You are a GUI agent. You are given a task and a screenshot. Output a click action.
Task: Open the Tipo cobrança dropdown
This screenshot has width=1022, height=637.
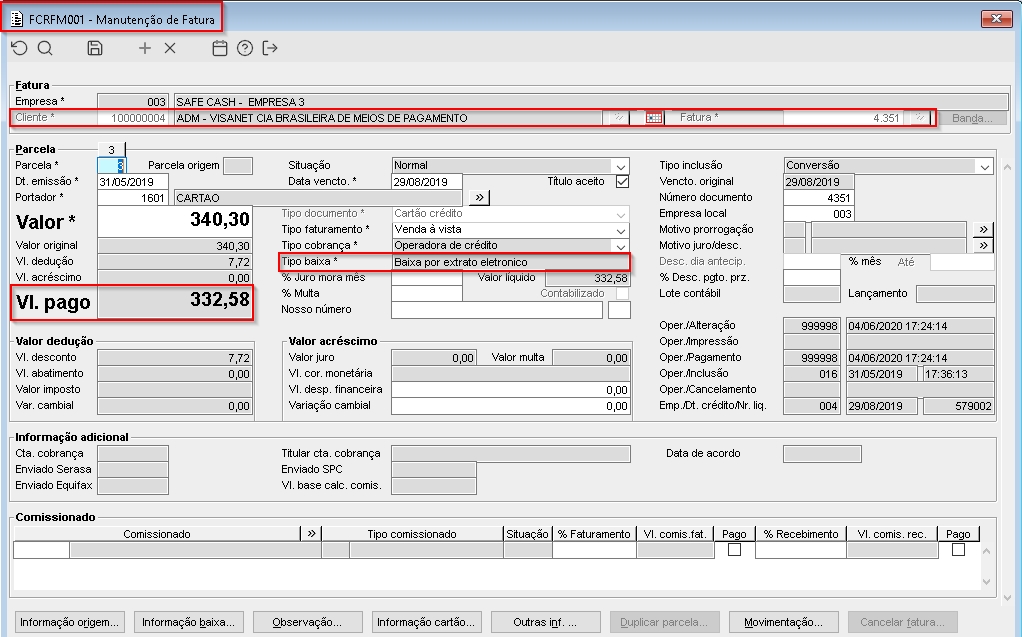[620, 246]
